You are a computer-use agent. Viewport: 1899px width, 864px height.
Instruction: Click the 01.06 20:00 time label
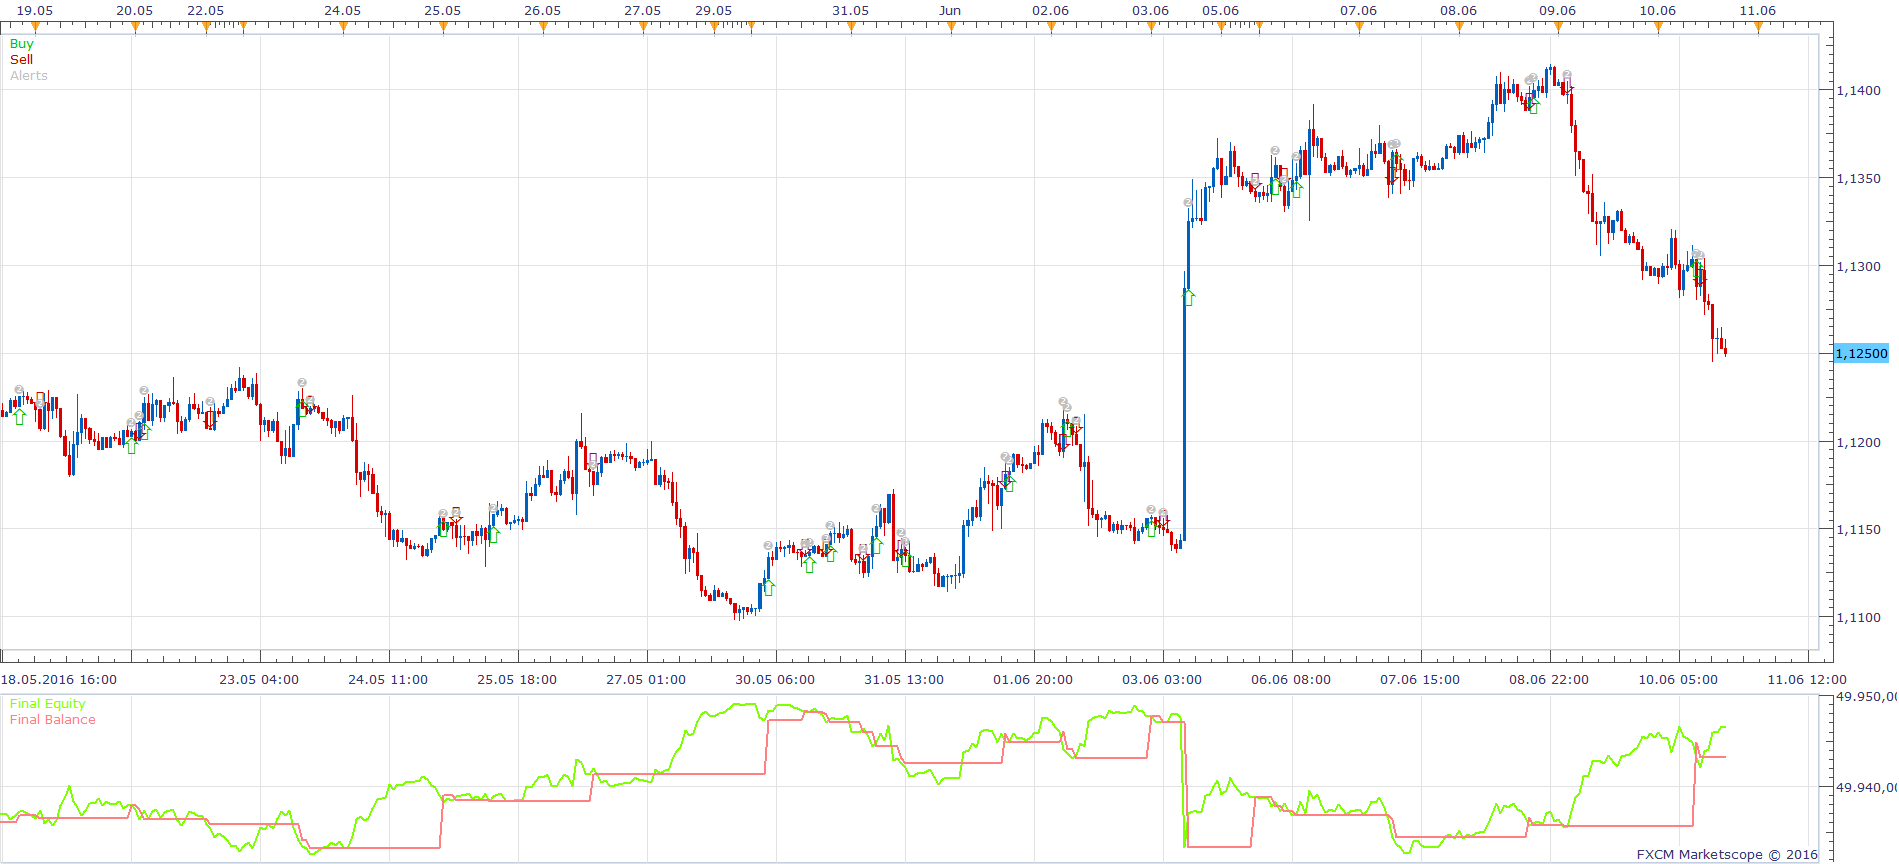tap(1033, 680)
